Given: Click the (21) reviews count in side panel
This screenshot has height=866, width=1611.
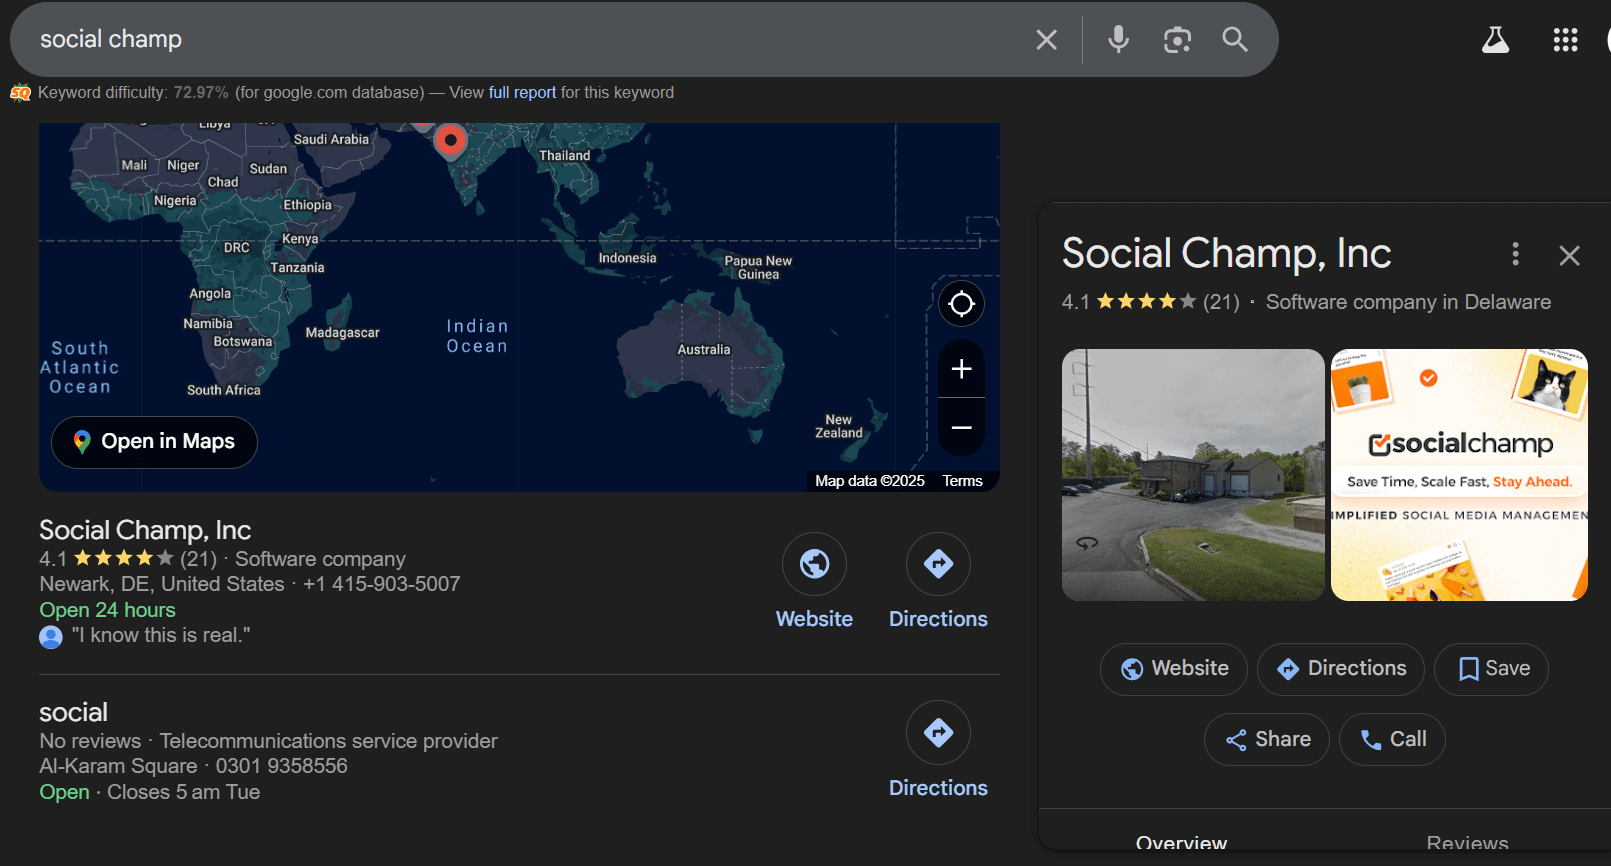Looking at the screenshot, I should (x=1221, y=302).
